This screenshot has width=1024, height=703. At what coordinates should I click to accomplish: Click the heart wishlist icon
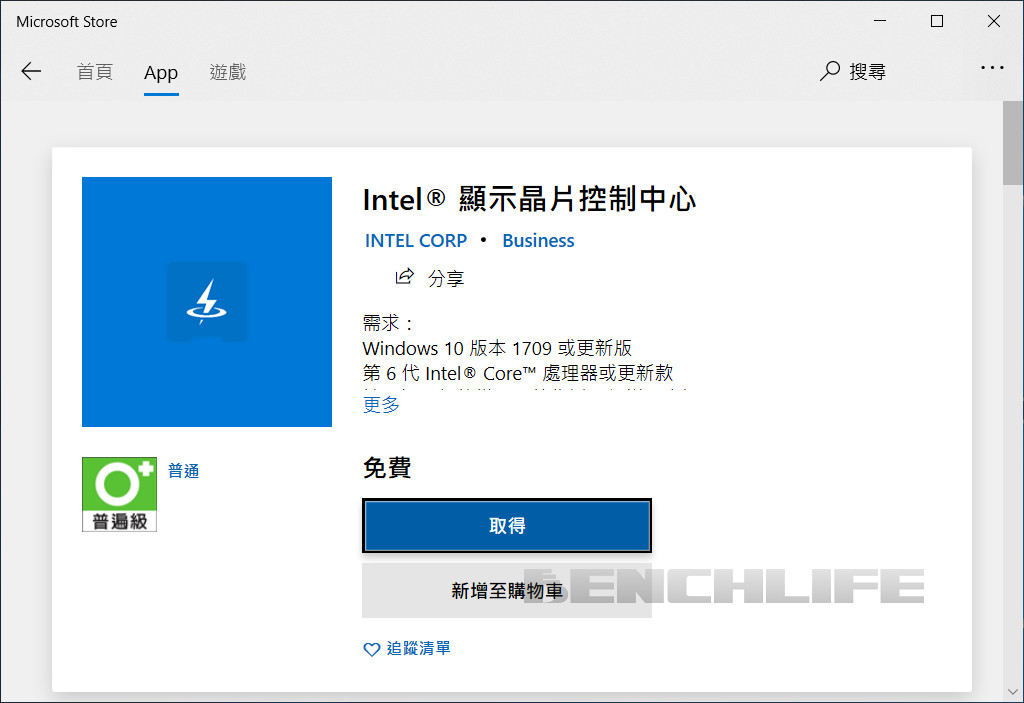tap(372, 649)
